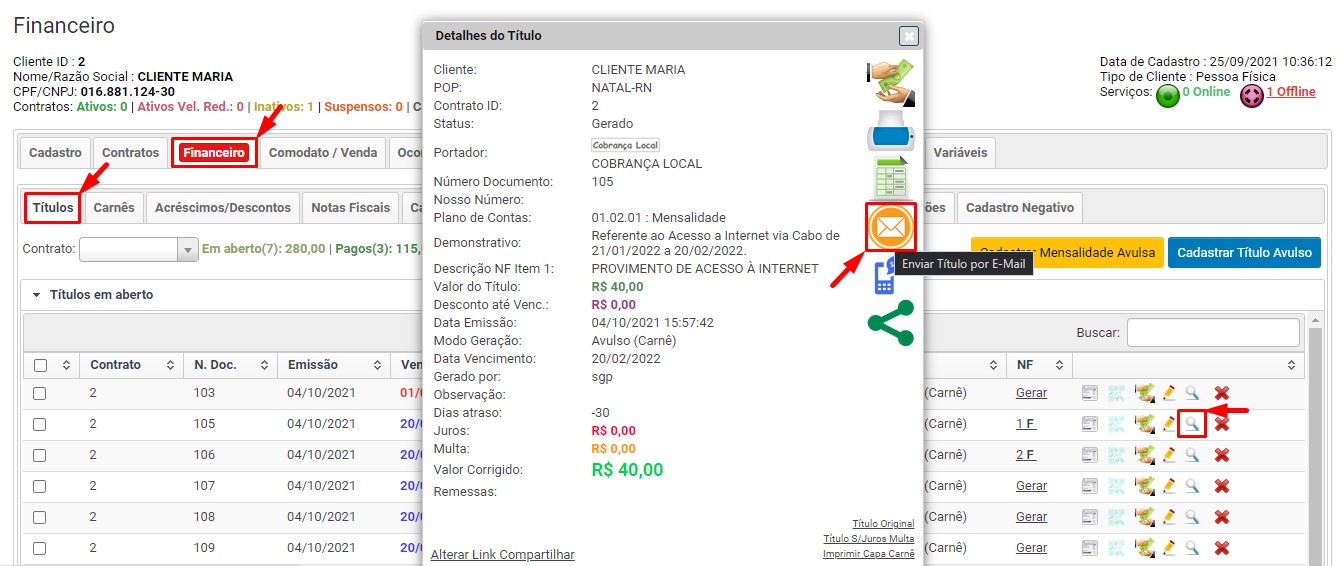Open details magnifier for document 105
The height and width of the screenshot is (566, 1340).
click(1192, 424)
